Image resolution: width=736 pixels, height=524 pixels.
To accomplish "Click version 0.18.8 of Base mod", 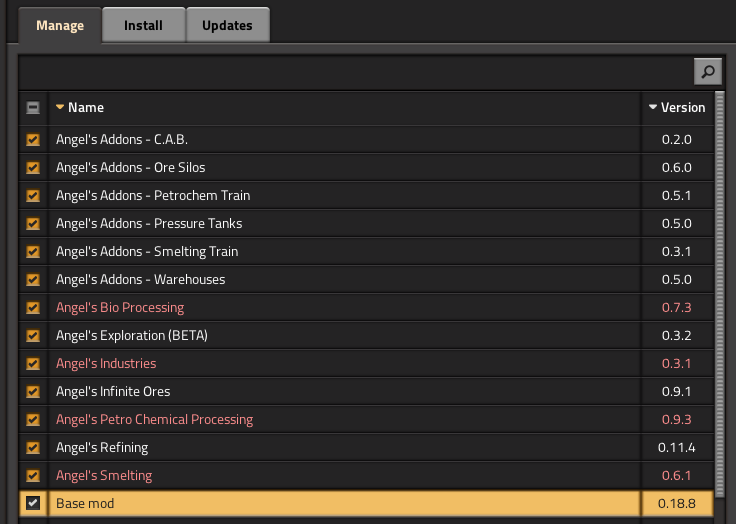I will [676, 503].
